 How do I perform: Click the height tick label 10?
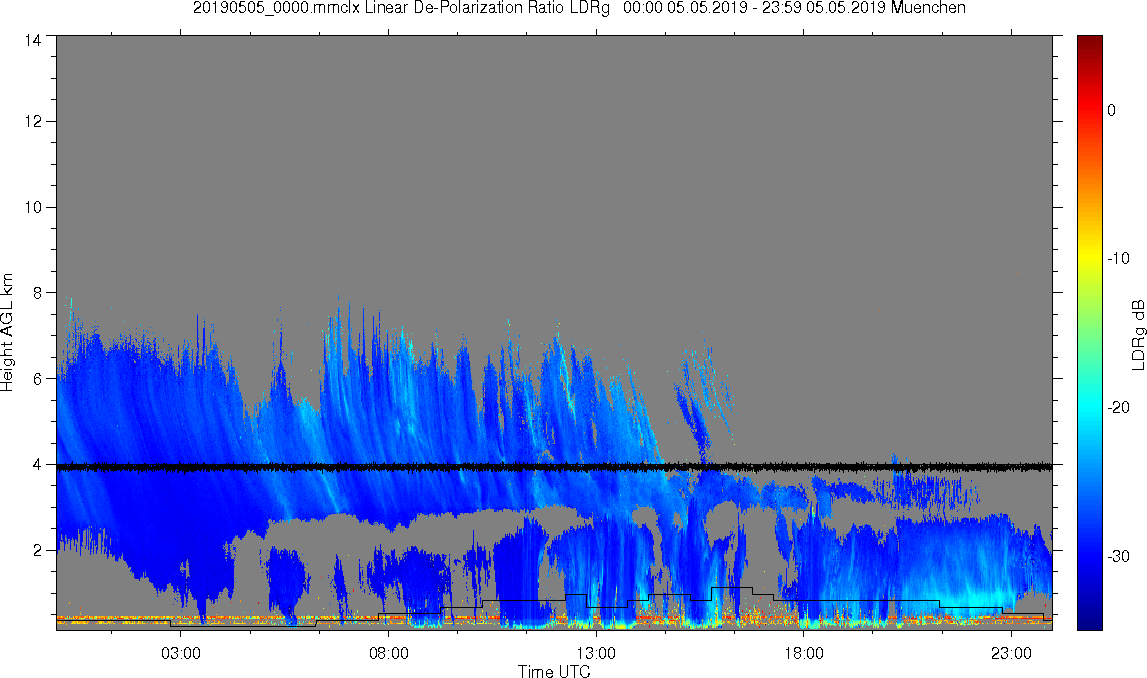(32, 207)
